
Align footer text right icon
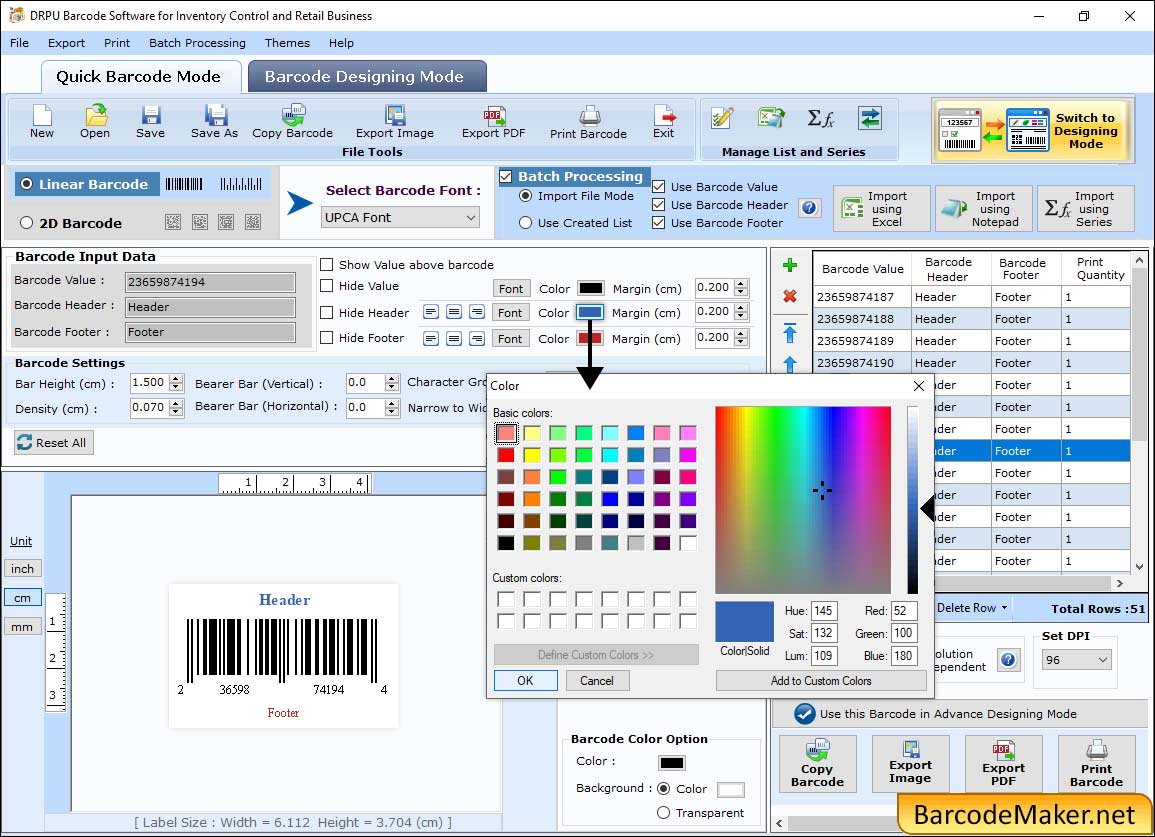(x=477, y=339)
